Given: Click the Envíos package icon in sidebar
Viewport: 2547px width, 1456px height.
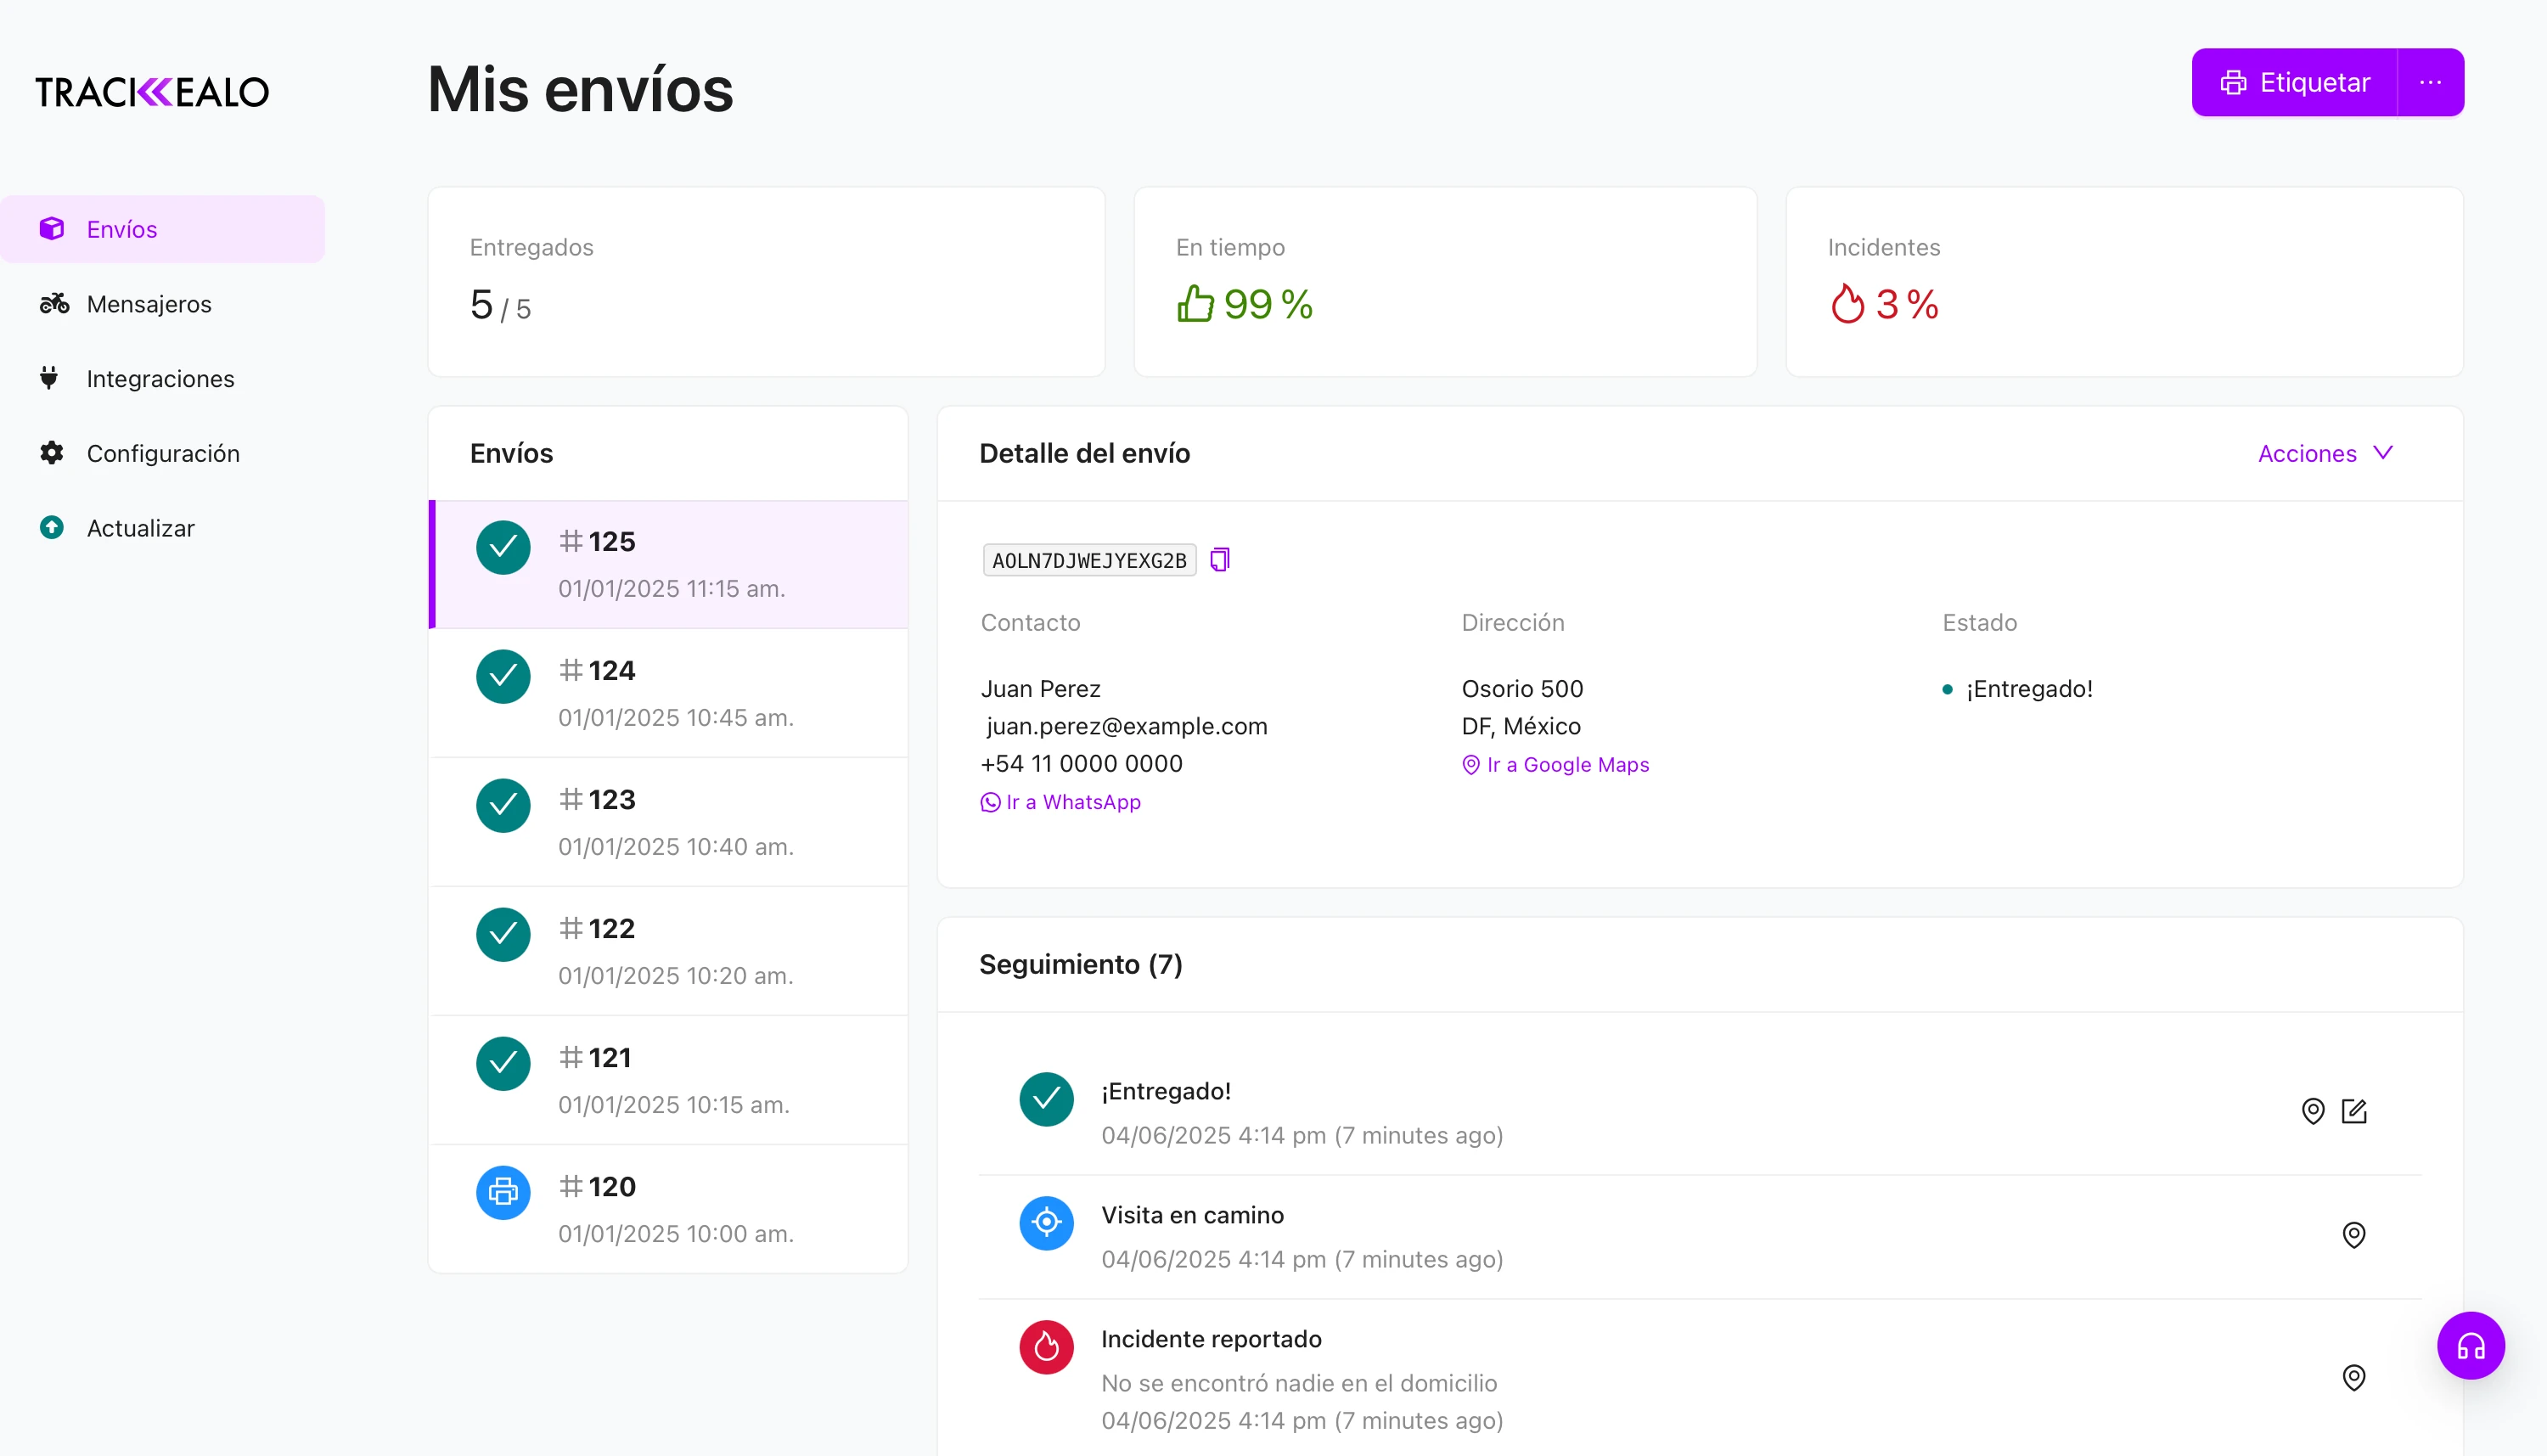Looking at the screenshot, I should tap(52, 228).
